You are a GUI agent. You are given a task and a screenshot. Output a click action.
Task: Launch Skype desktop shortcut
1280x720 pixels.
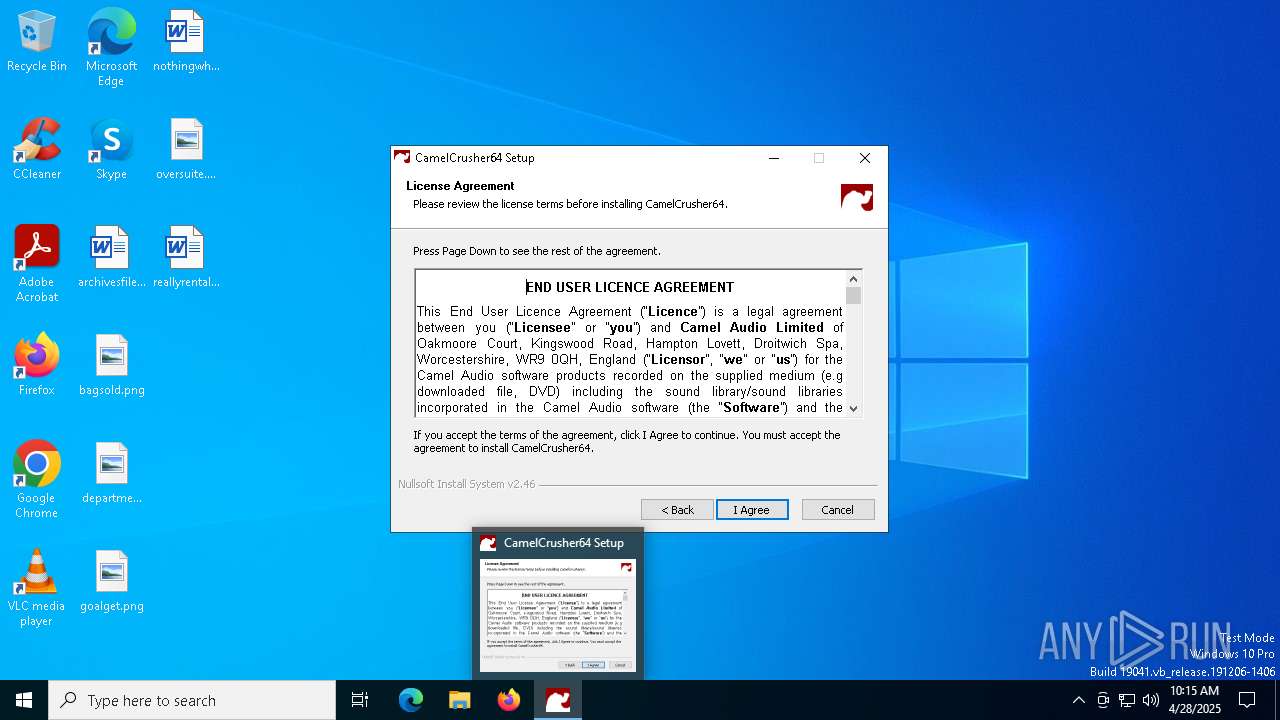(111, 150)
